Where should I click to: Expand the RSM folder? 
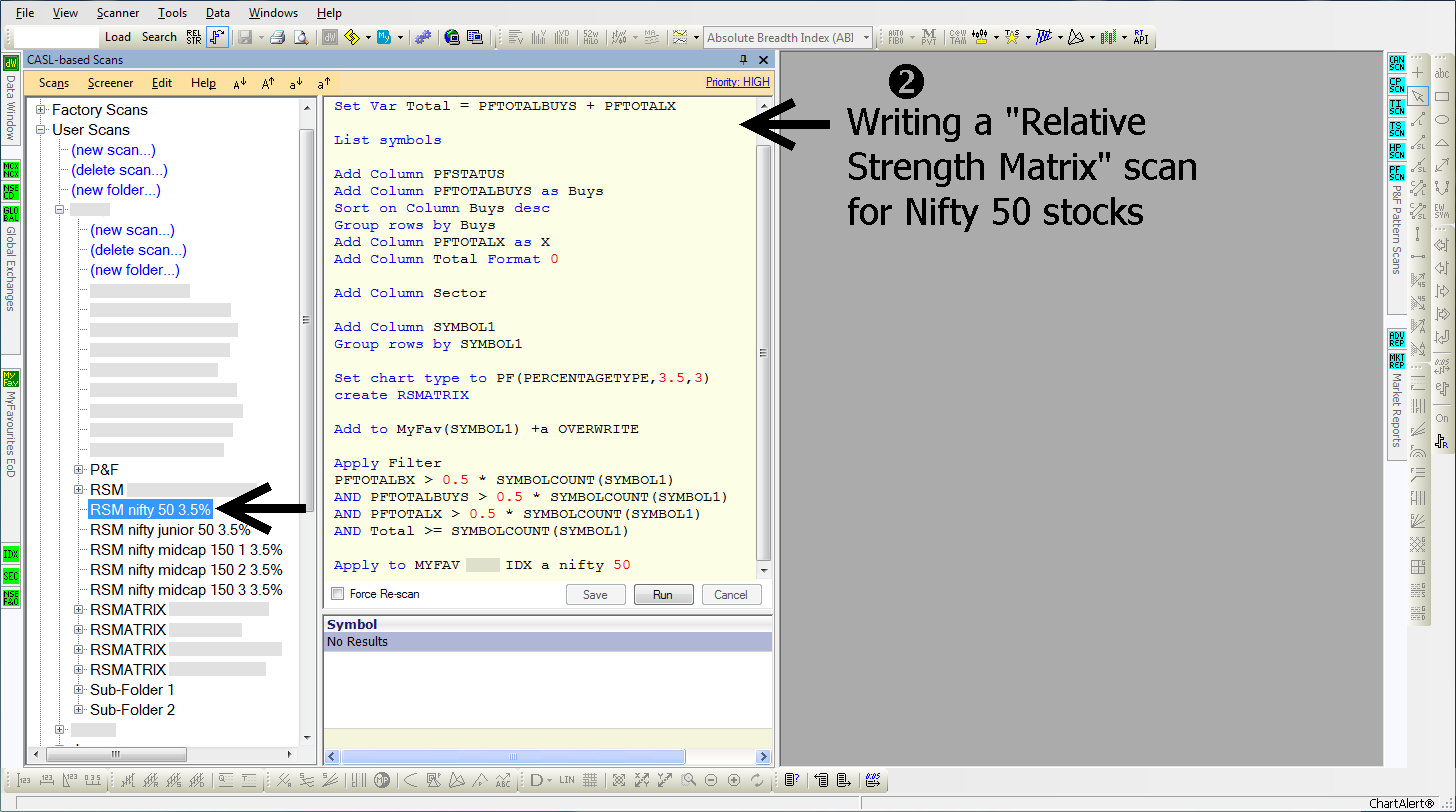(79, 489)
